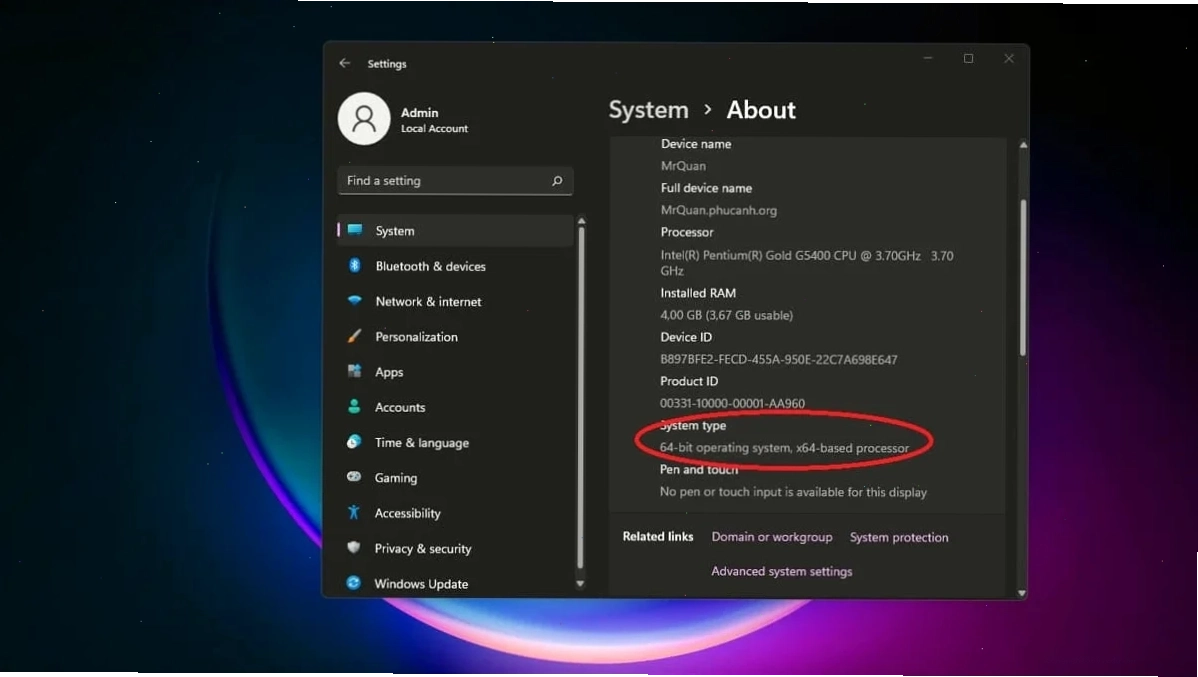Click the No pen or touch input text
1198x677 pixels.
point(793,492)
